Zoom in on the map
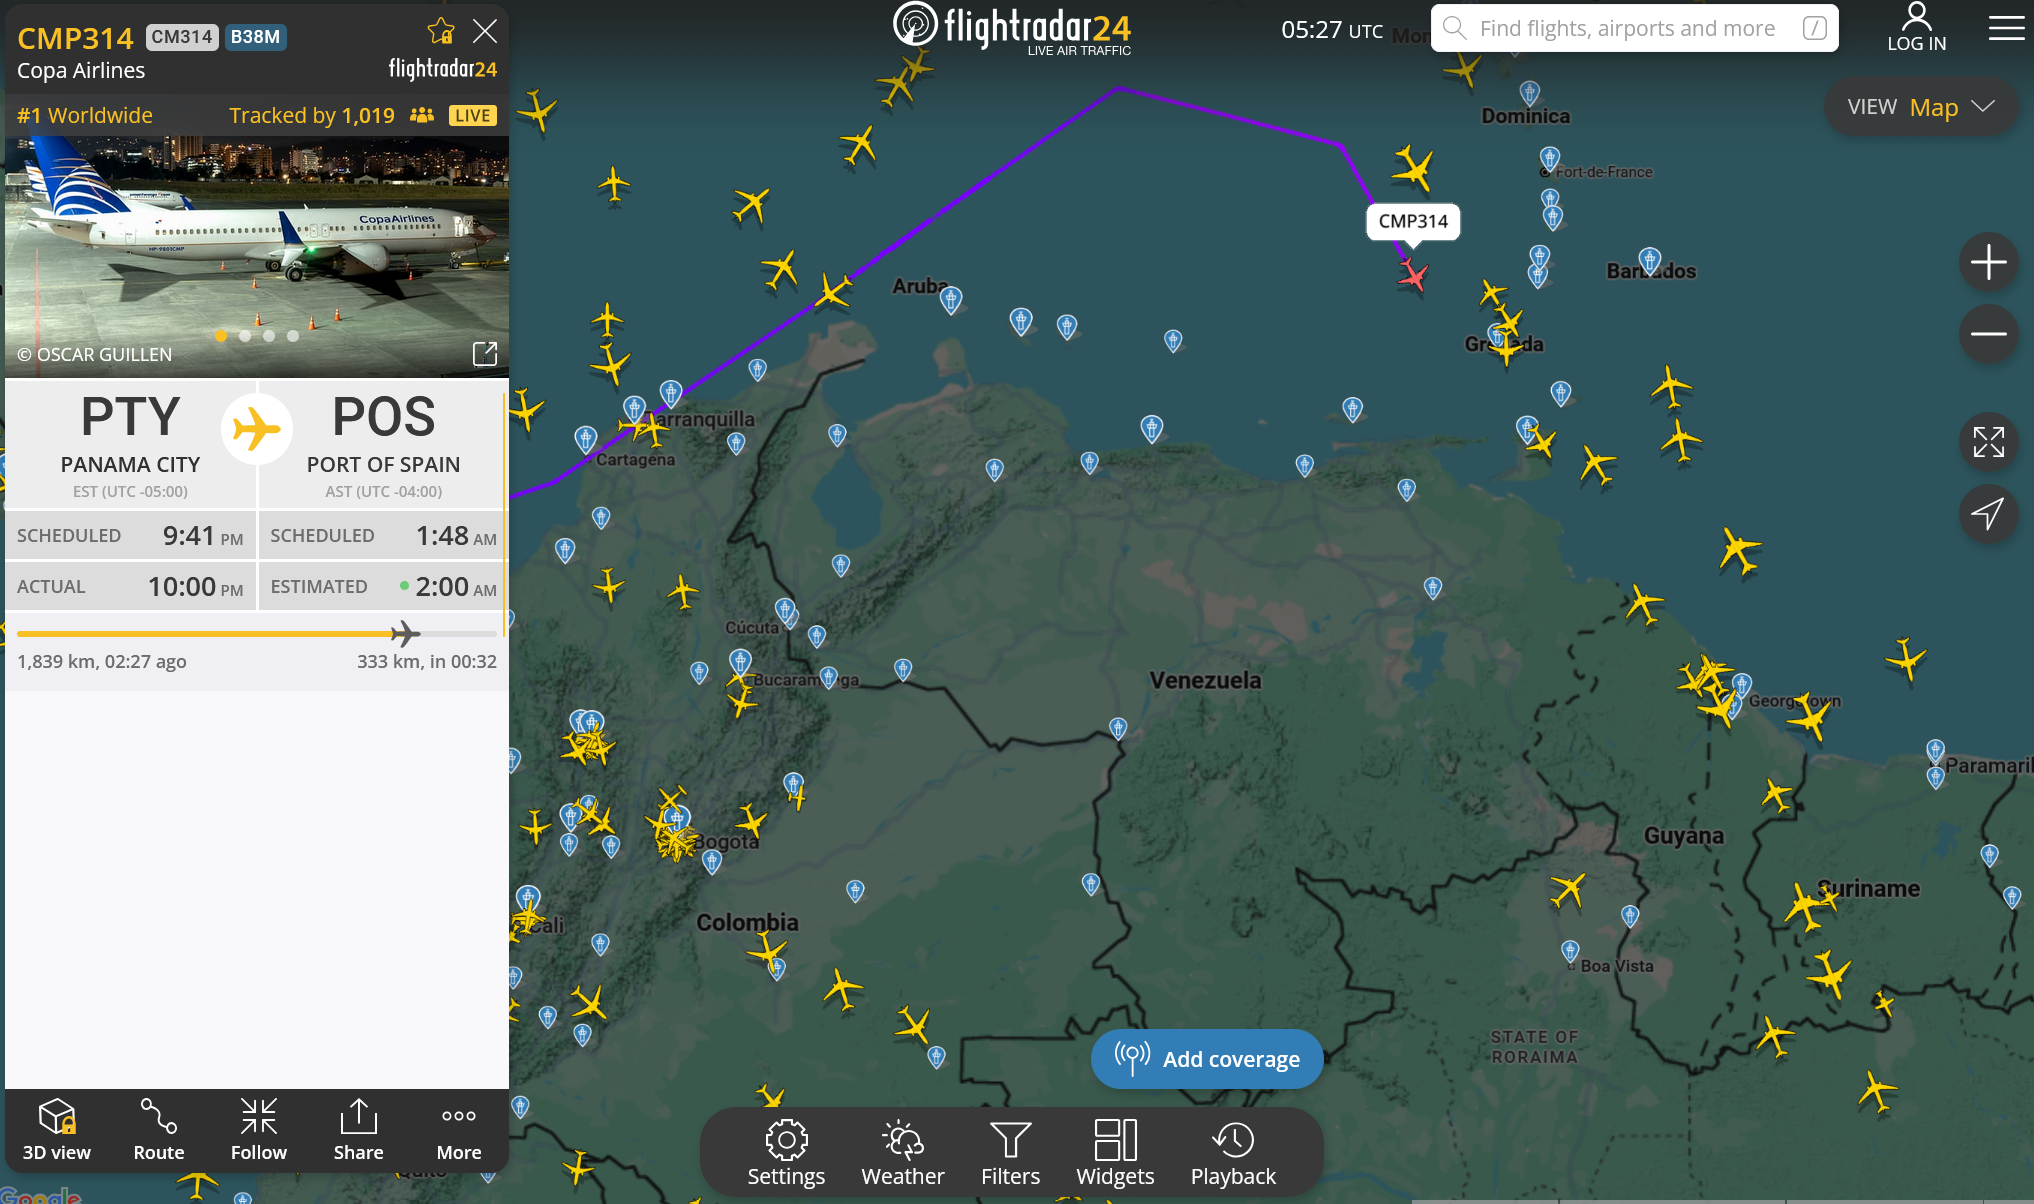This screenshot has width=2034, height=1204. [x=1988, y=263]
